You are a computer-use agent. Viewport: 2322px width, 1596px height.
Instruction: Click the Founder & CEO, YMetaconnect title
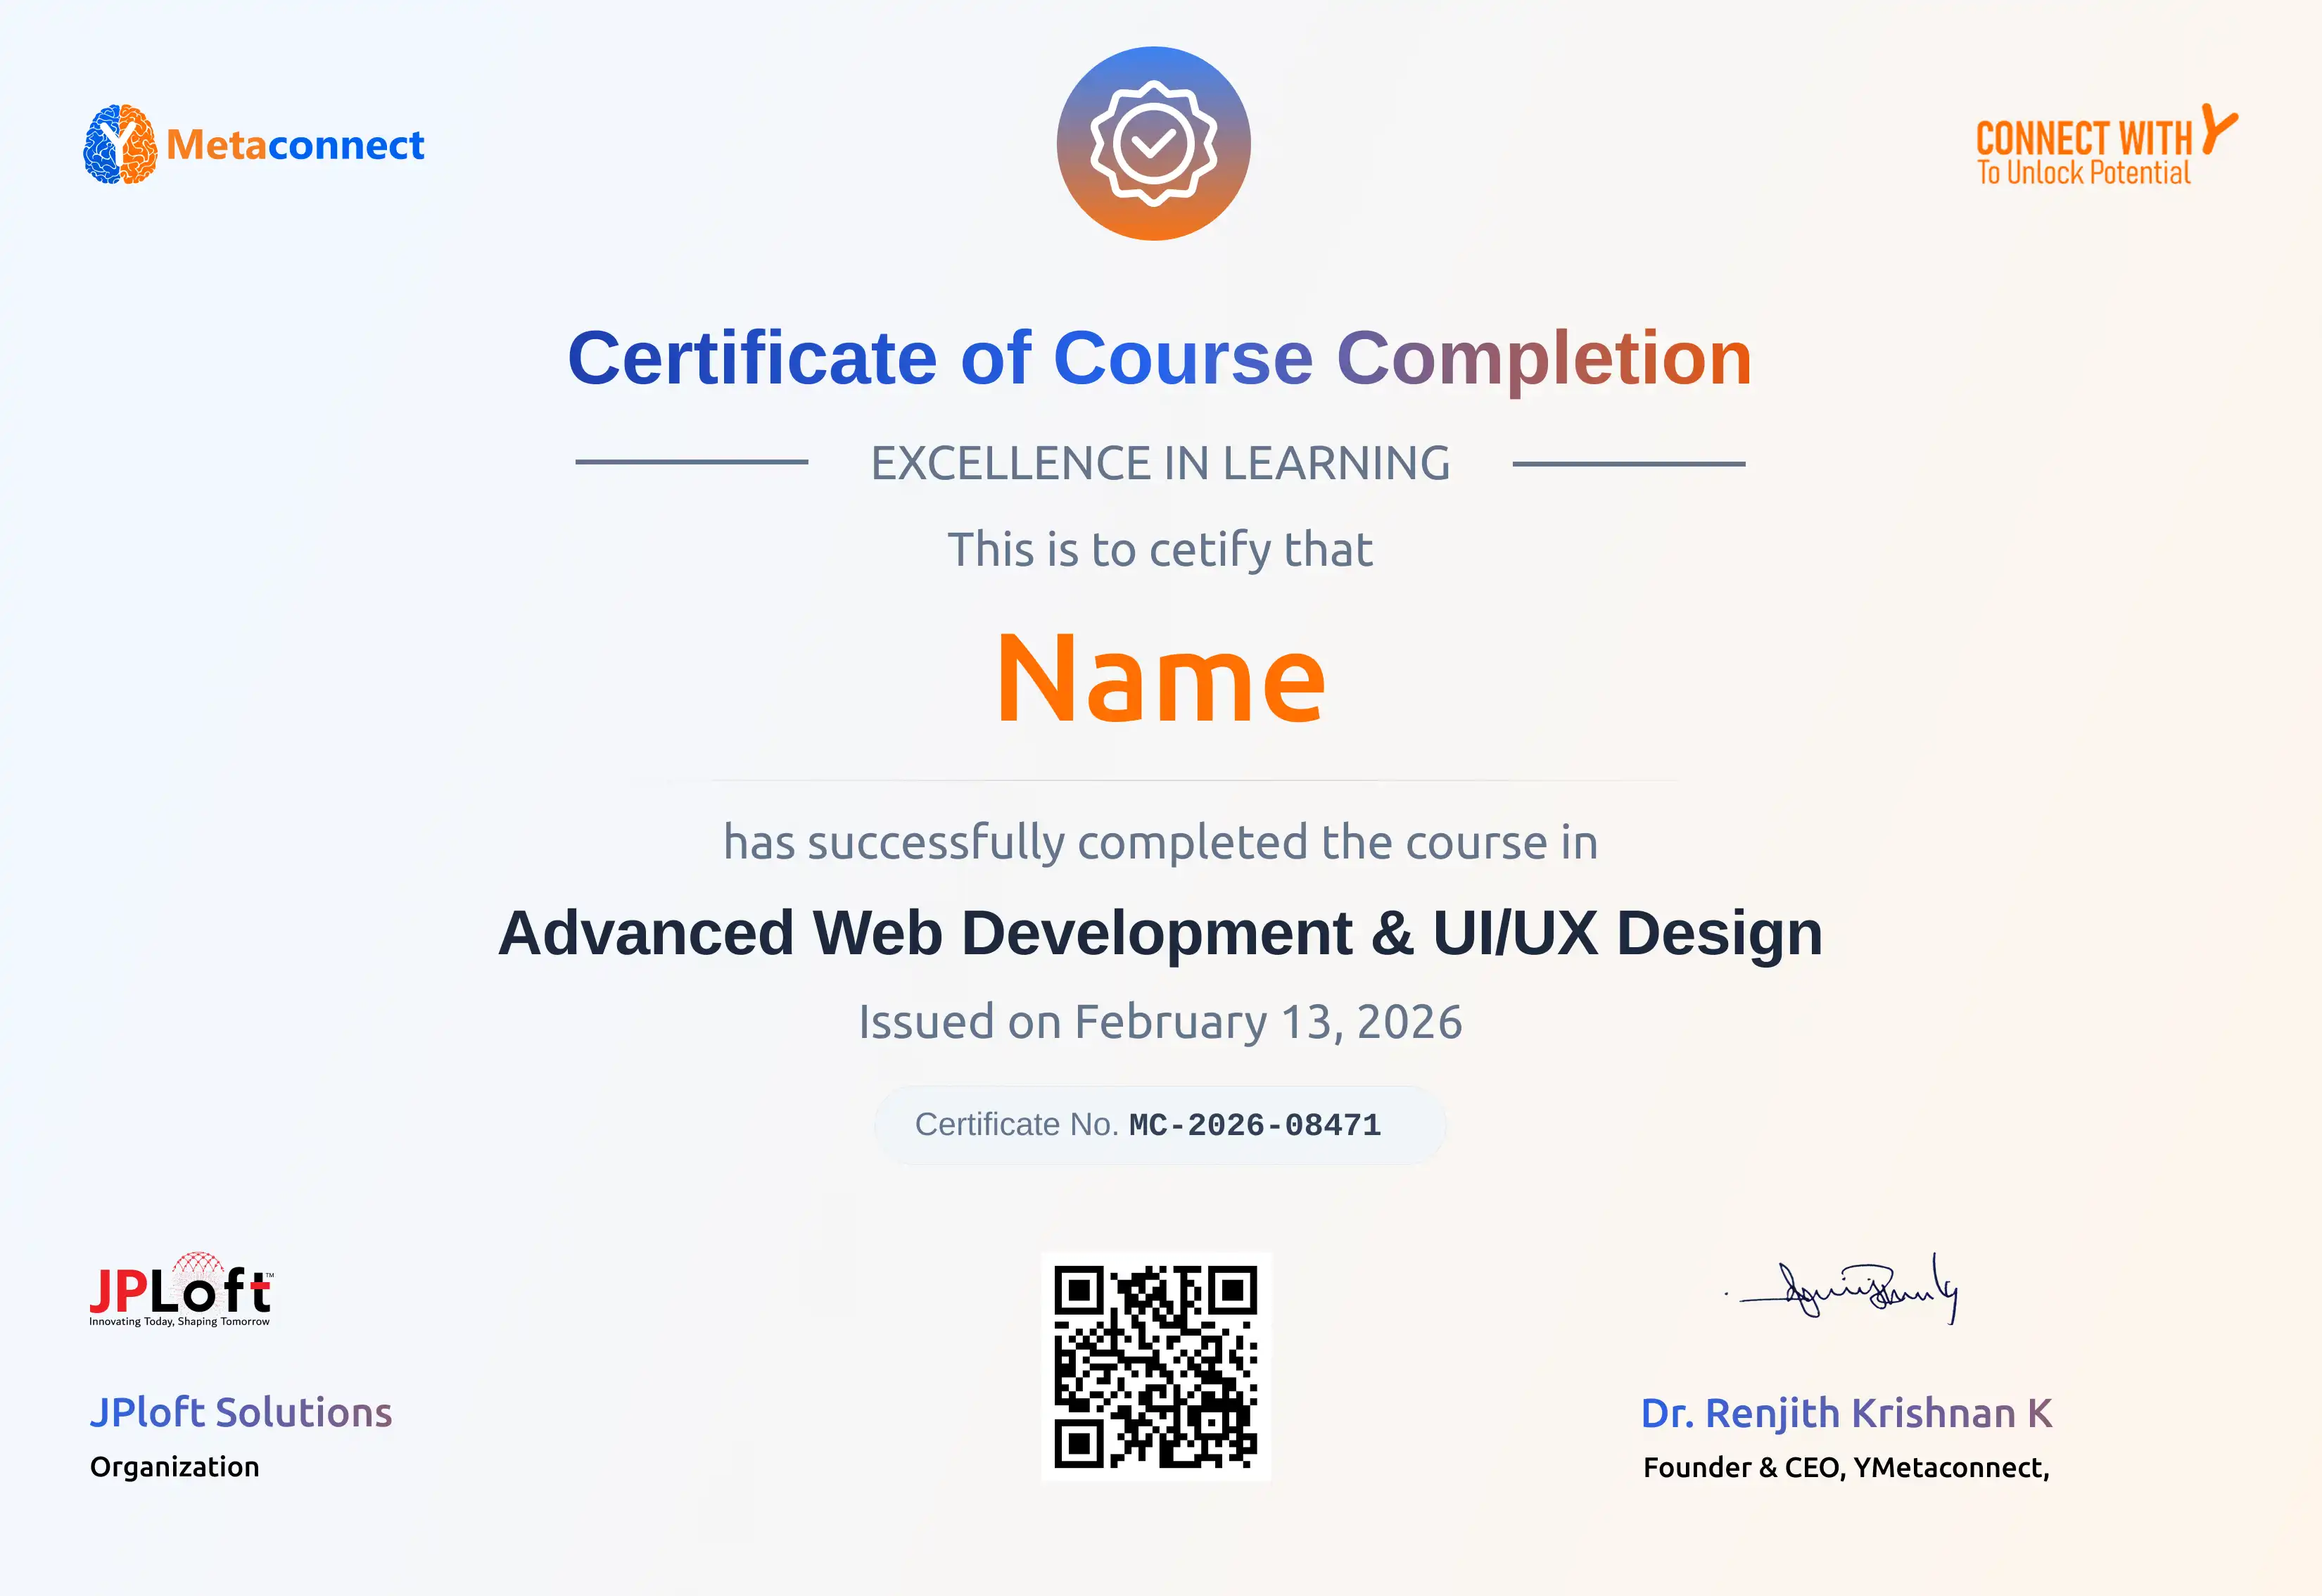(x=1846, y=1467)
